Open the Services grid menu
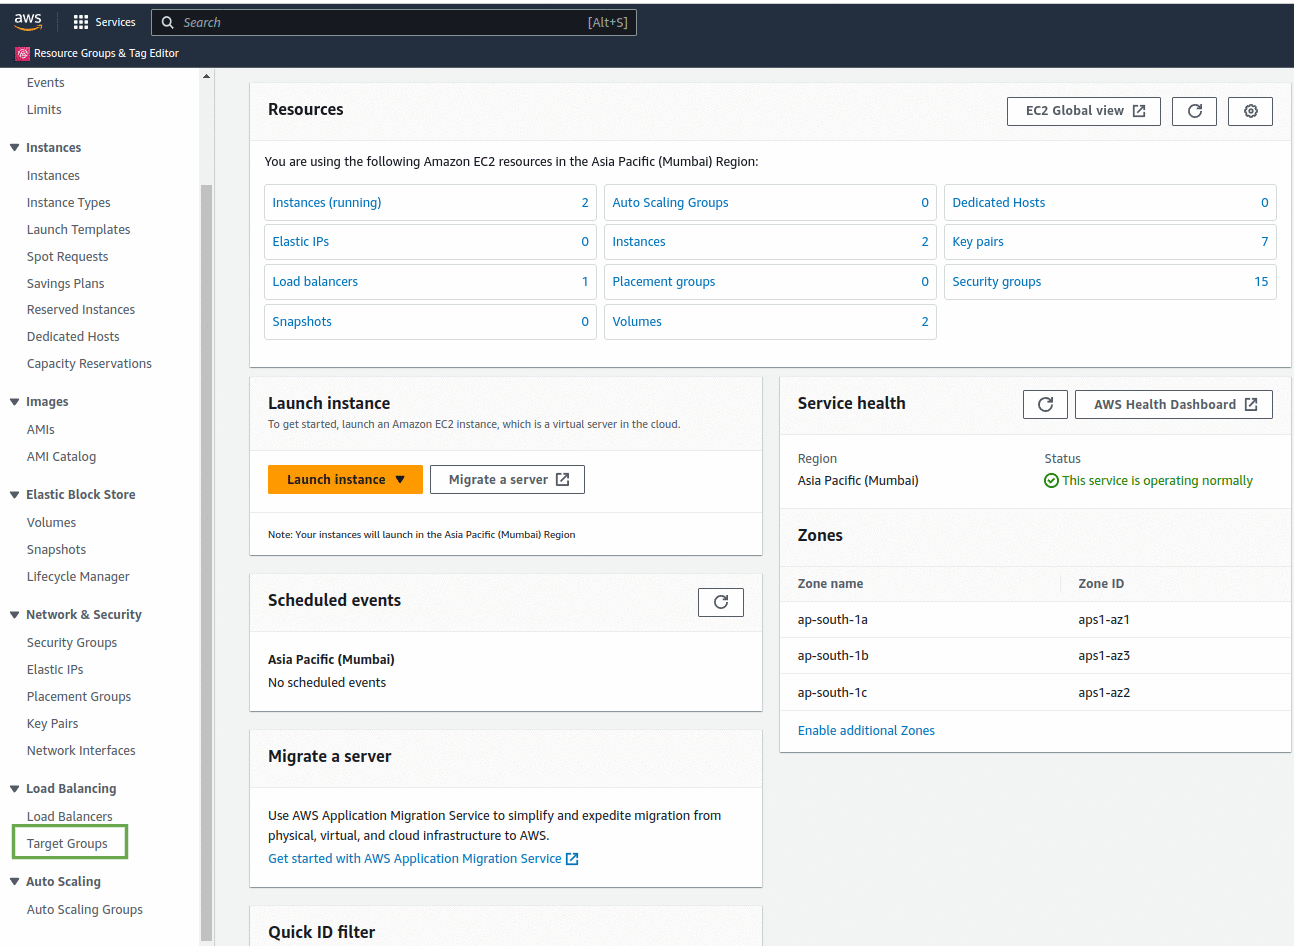 tap(104, 22)
